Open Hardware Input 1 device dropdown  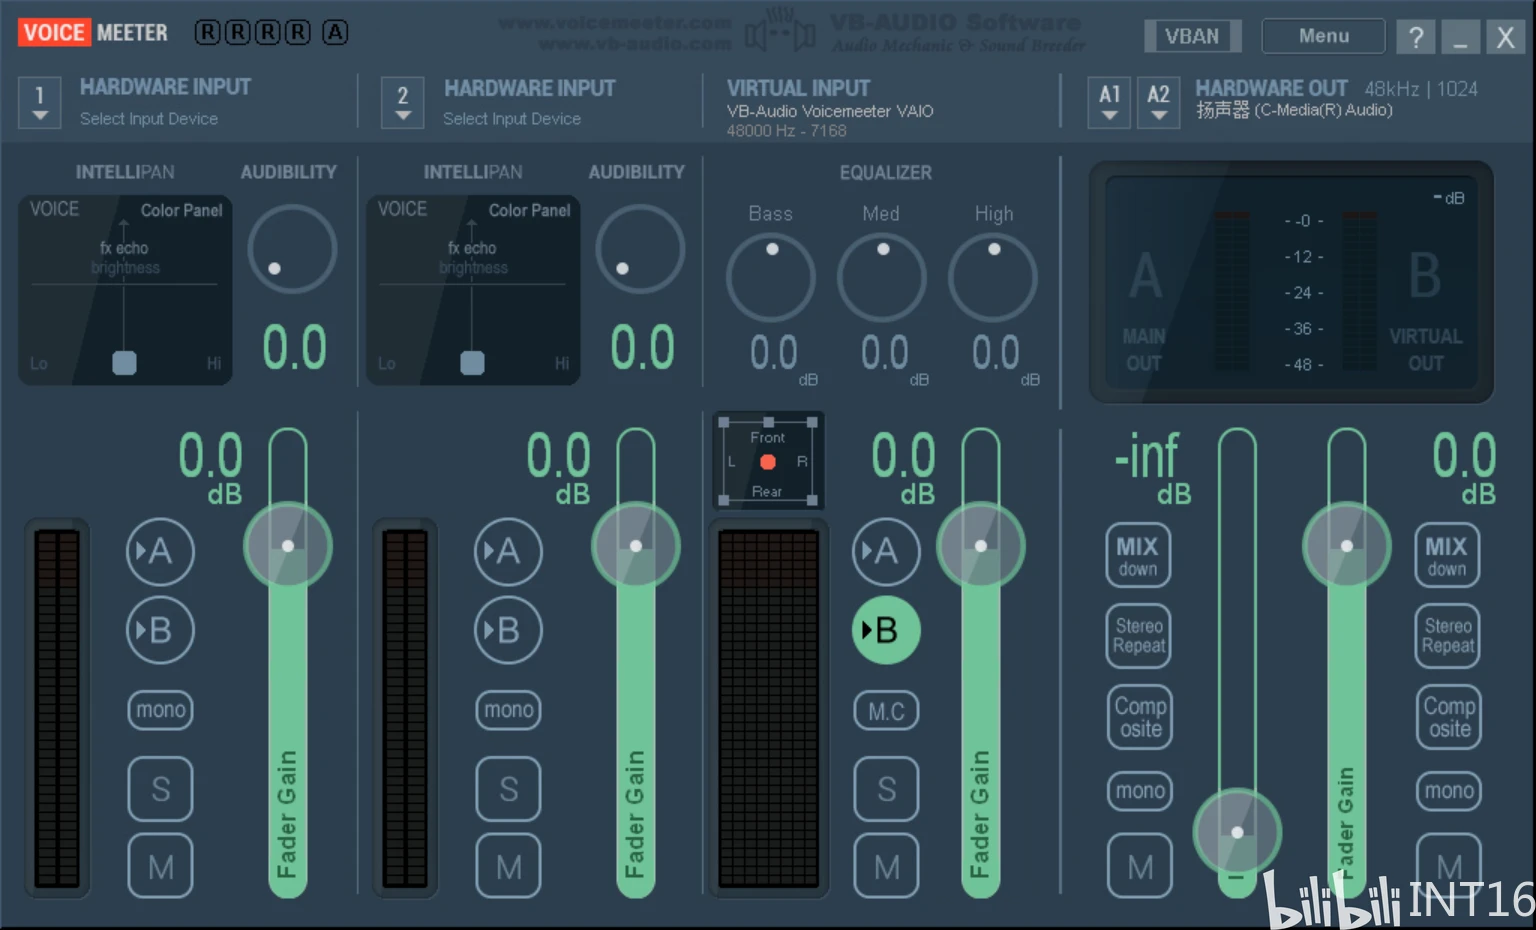pos(40,102)
